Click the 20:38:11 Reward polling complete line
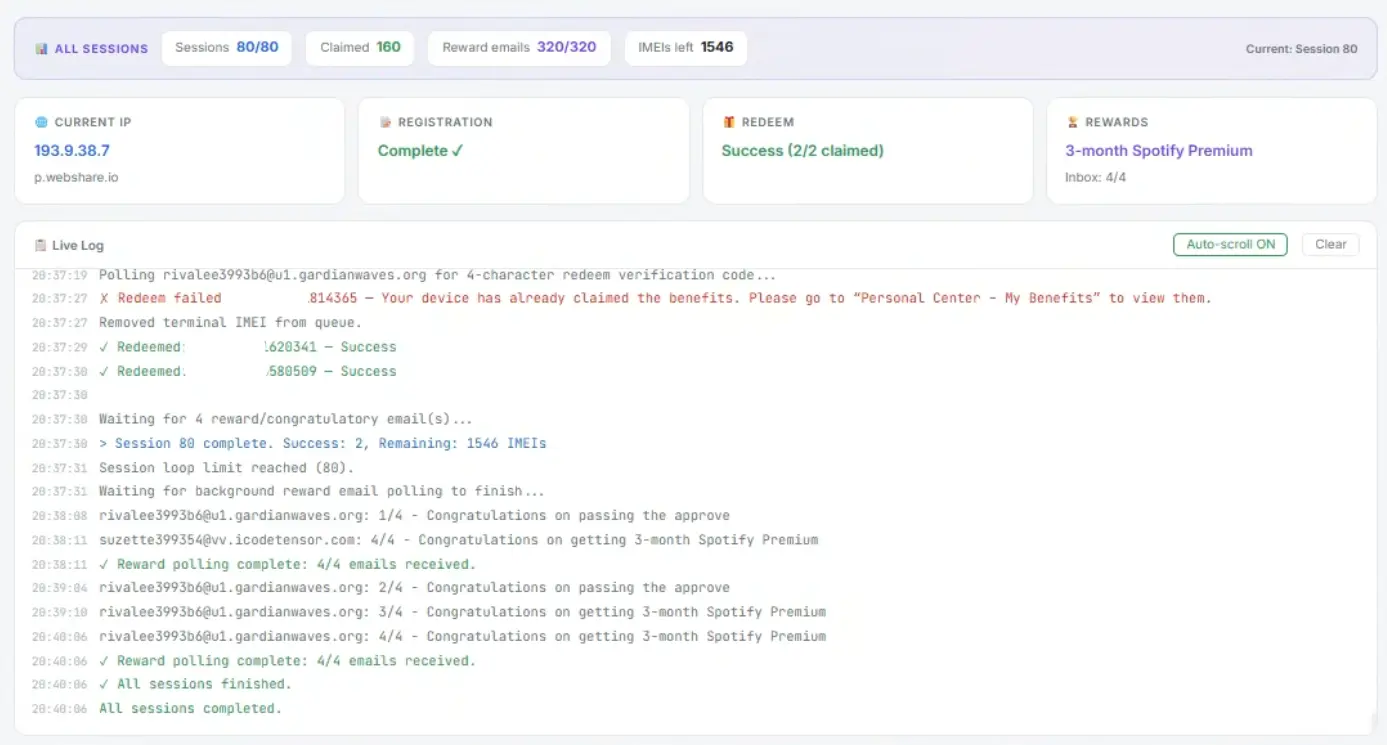 click(x=287, y=564)
